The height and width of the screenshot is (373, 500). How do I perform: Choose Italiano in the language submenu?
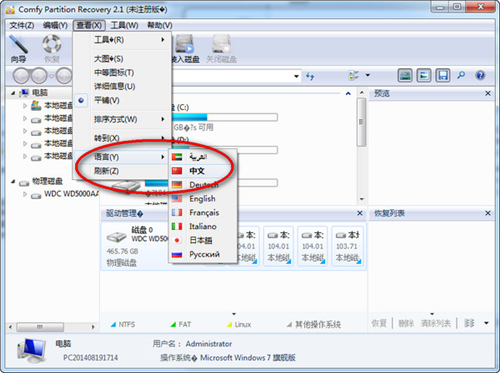(x=203, y=226)
